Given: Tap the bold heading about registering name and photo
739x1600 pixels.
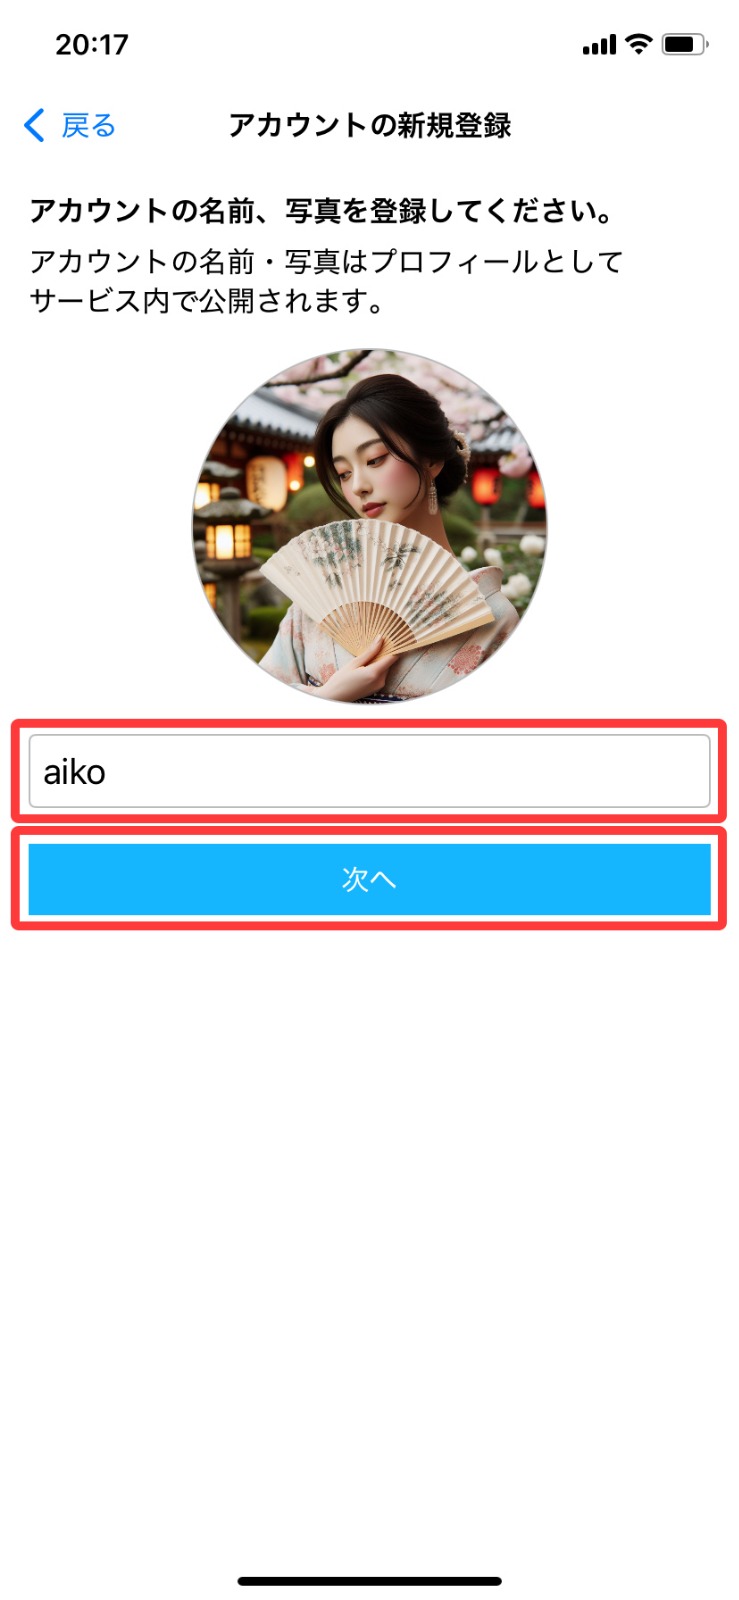Looking at the screenshot, I should tap(321, 211).
